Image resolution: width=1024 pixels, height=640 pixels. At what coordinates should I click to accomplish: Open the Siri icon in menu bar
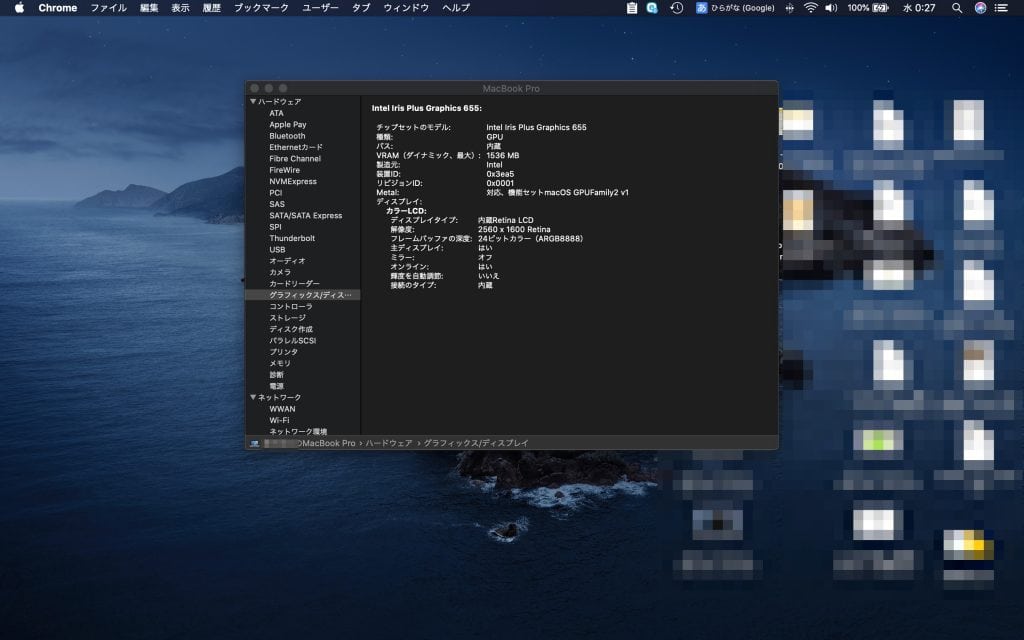pos(980,8)
